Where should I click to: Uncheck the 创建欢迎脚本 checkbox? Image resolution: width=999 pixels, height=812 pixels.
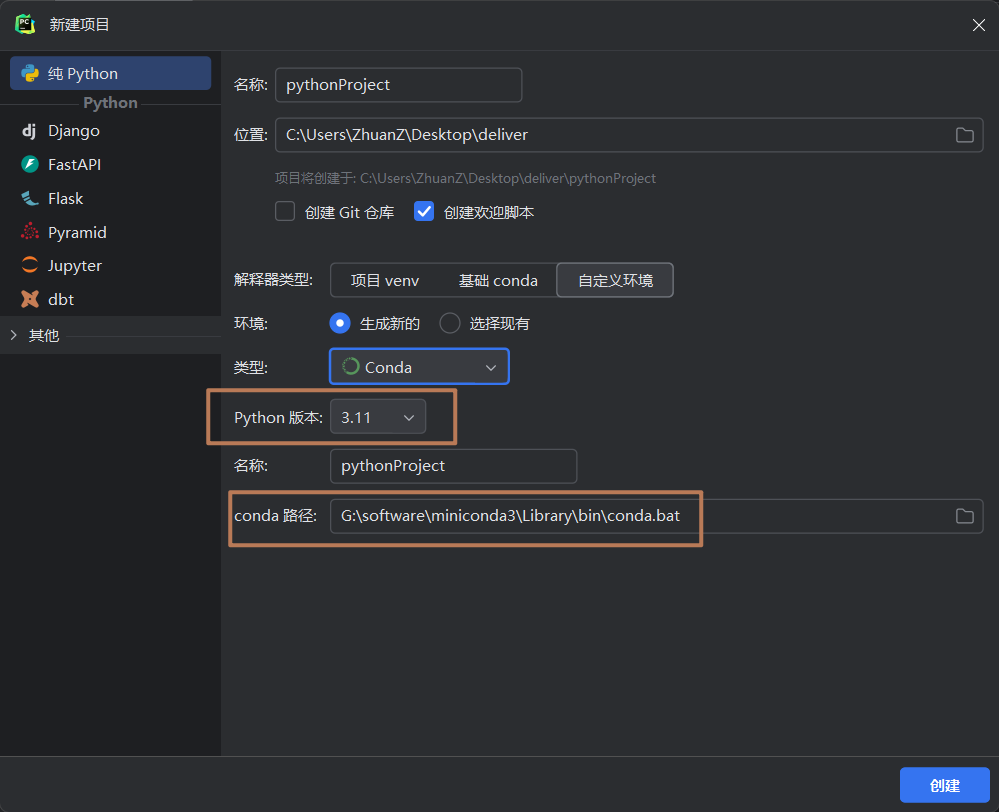tap(424, 212)
